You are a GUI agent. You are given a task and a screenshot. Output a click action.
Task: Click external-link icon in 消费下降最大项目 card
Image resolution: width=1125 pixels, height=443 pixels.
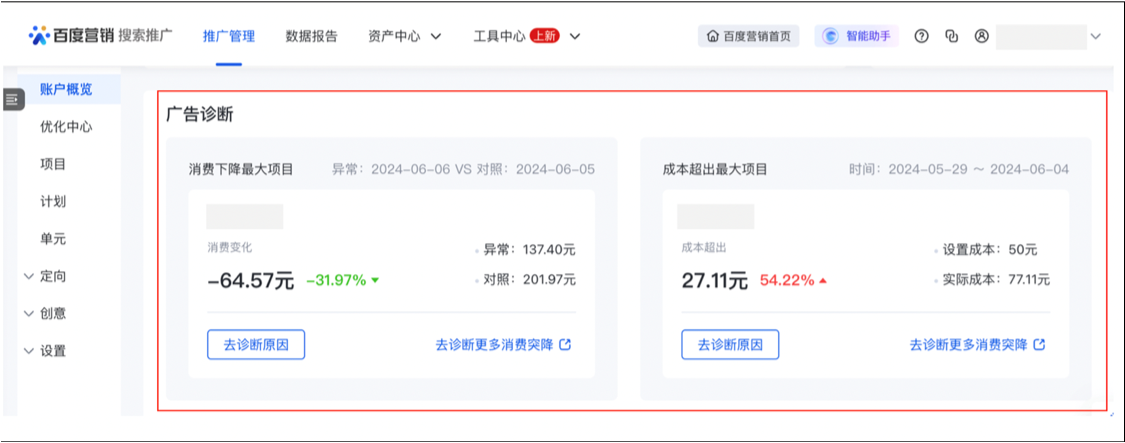[565, 344]
